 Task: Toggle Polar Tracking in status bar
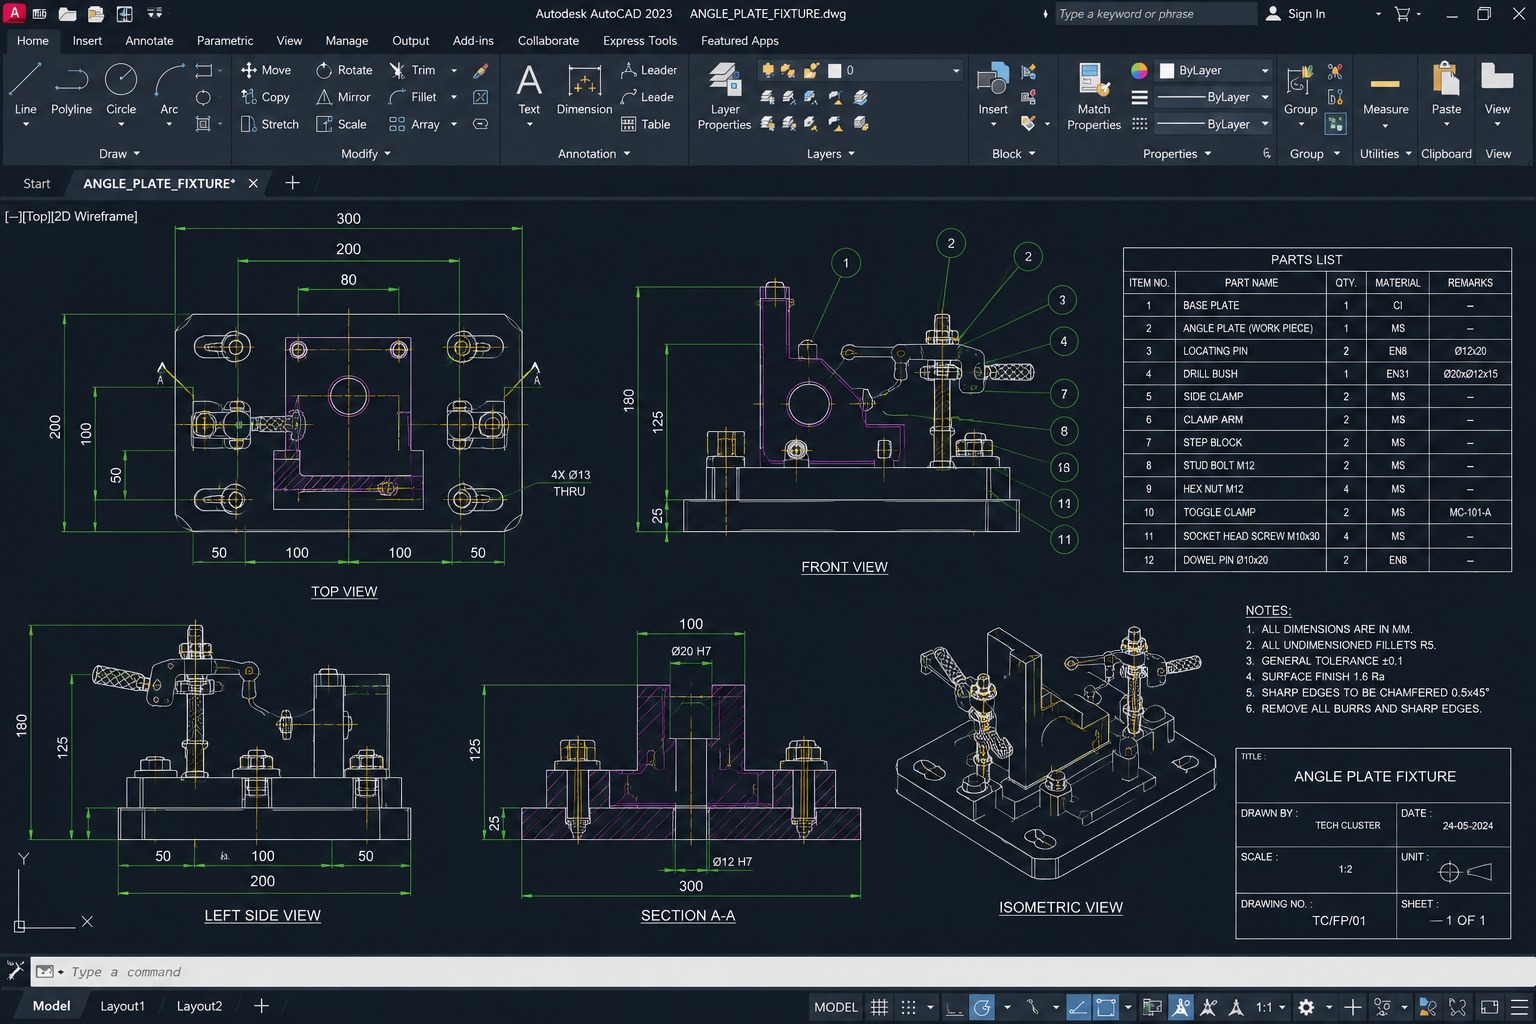(983, 1007)
